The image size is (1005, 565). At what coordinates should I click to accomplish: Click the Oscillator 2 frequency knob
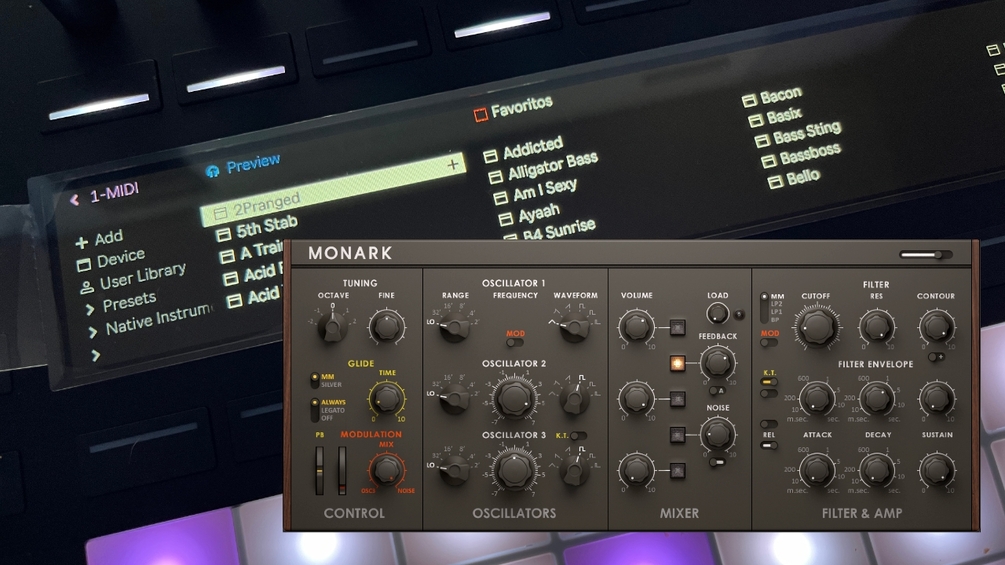click(514, 398)
